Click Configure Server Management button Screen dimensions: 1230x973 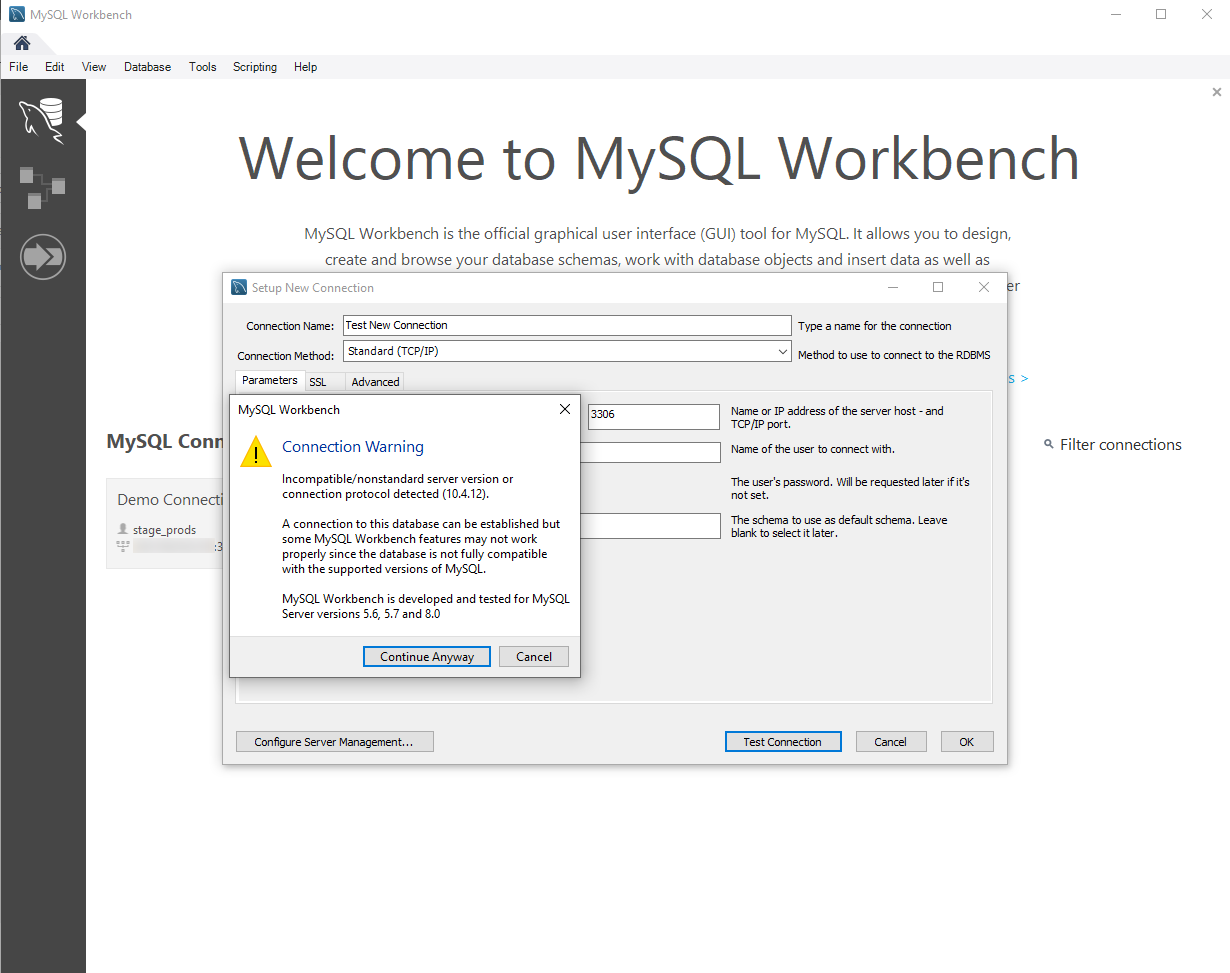tap(334, 742)
